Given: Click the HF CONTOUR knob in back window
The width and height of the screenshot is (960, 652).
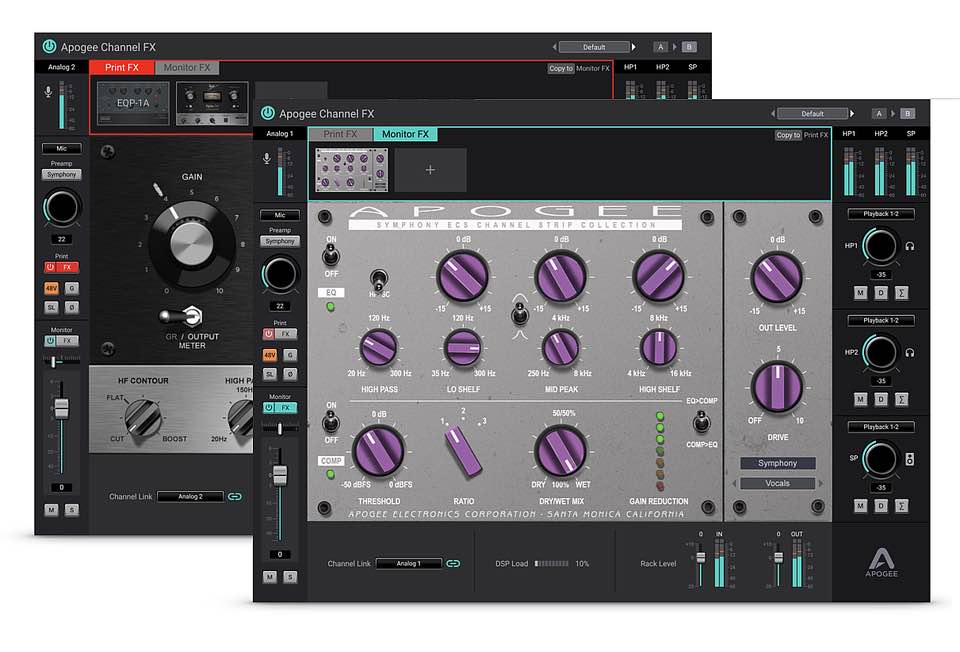Looking at the screenshot, I should click(143, 417).
